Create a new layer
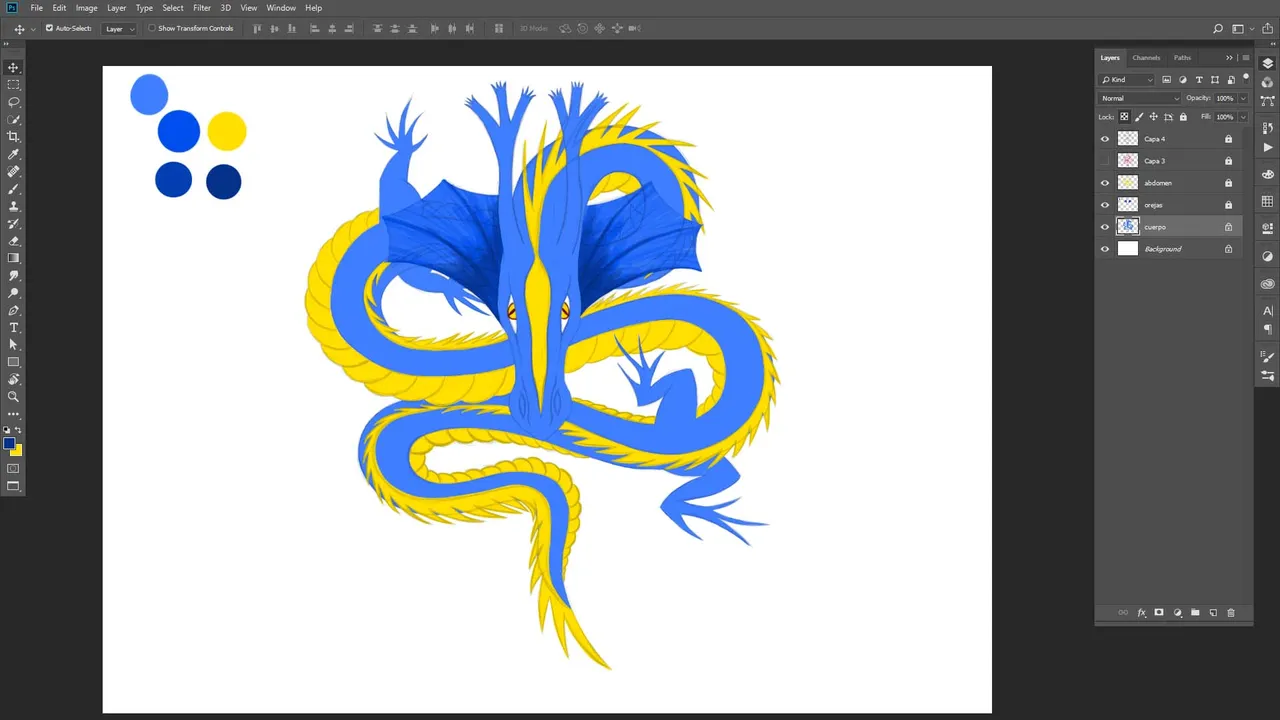Screen dimensions: 1280x720 (x=1213, y=613)
